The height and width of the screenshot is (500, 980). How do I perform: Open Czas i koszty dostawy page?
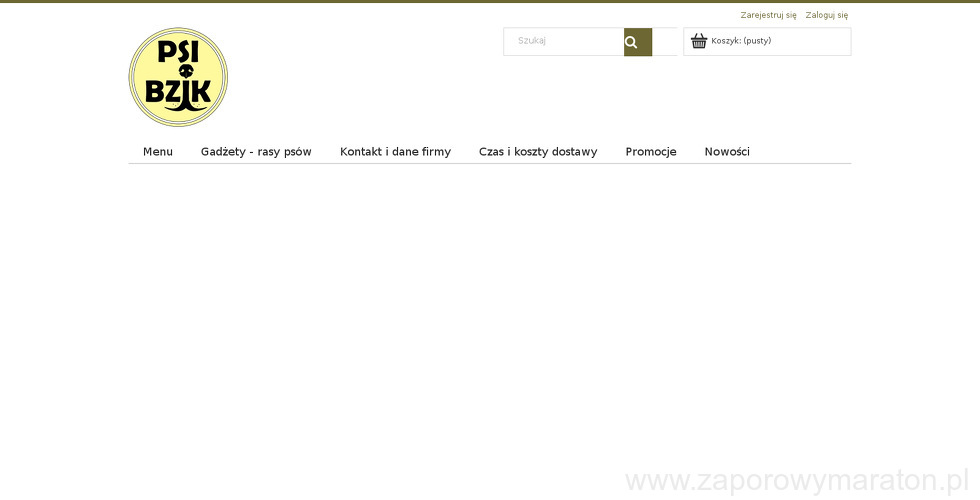(538, 152)
